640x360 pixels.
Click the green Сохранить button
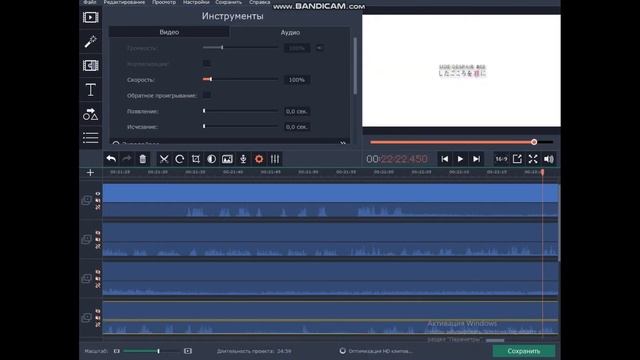[x=524, y=351]
